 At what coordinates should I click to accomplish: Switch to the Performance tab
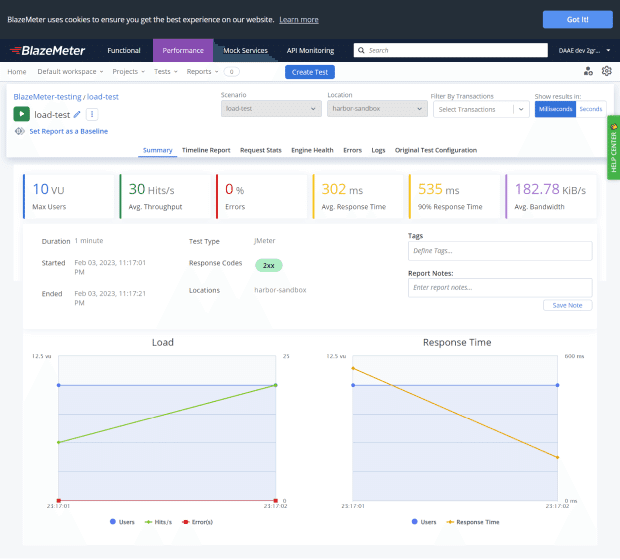click(183, 51)
